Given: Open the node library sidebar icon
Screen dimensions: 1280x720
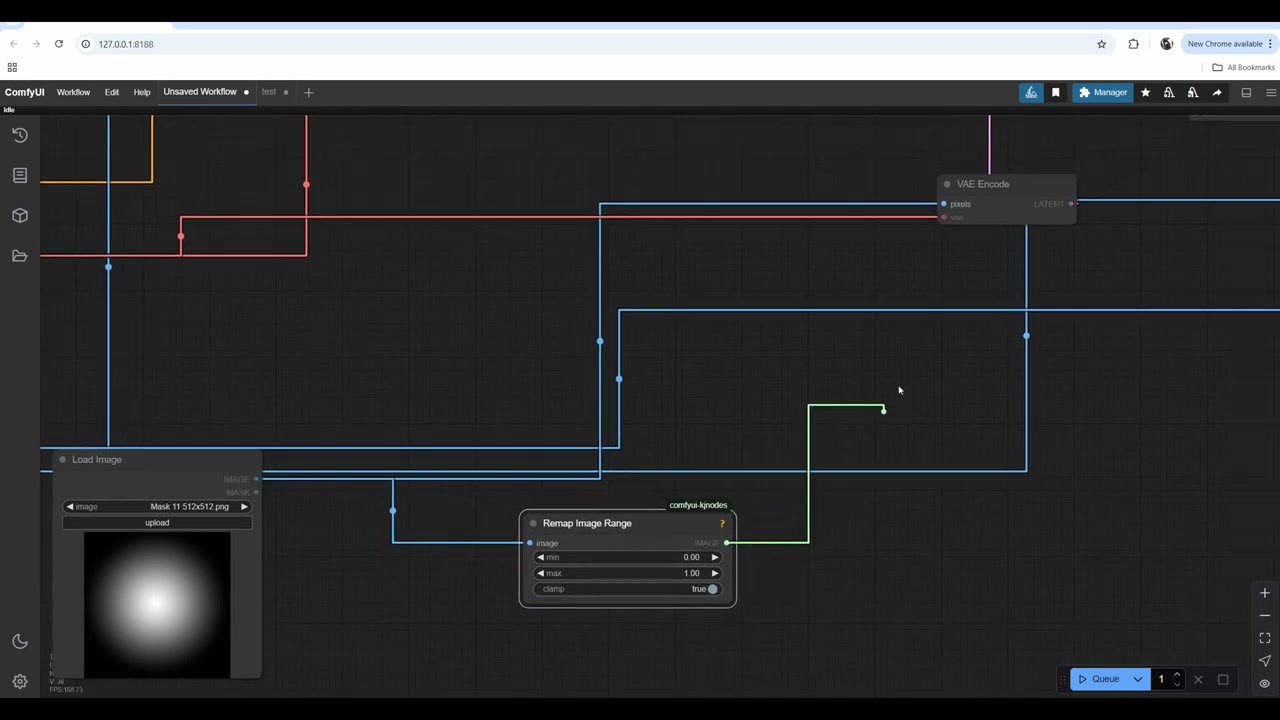Looking at the screenshot, I should 20,175.
